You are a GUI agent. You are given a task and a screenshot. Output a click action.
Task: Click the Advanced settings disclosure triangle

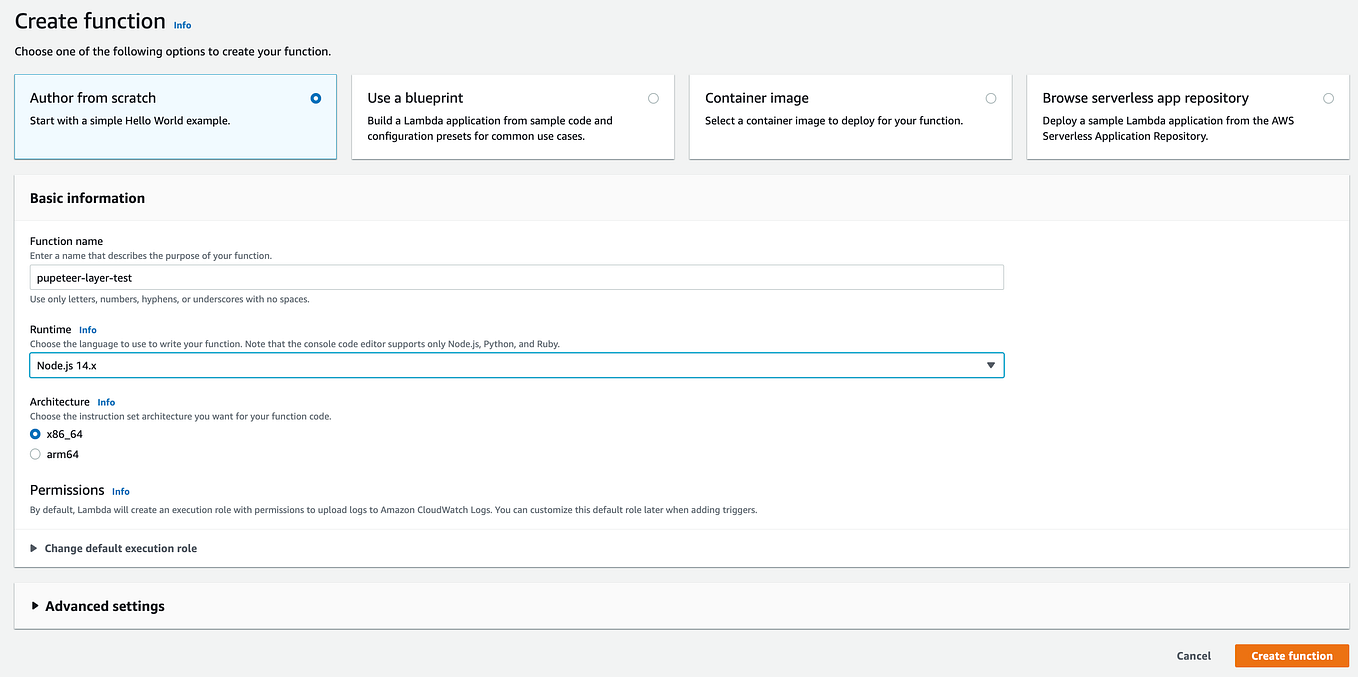[x=33, y=606]
